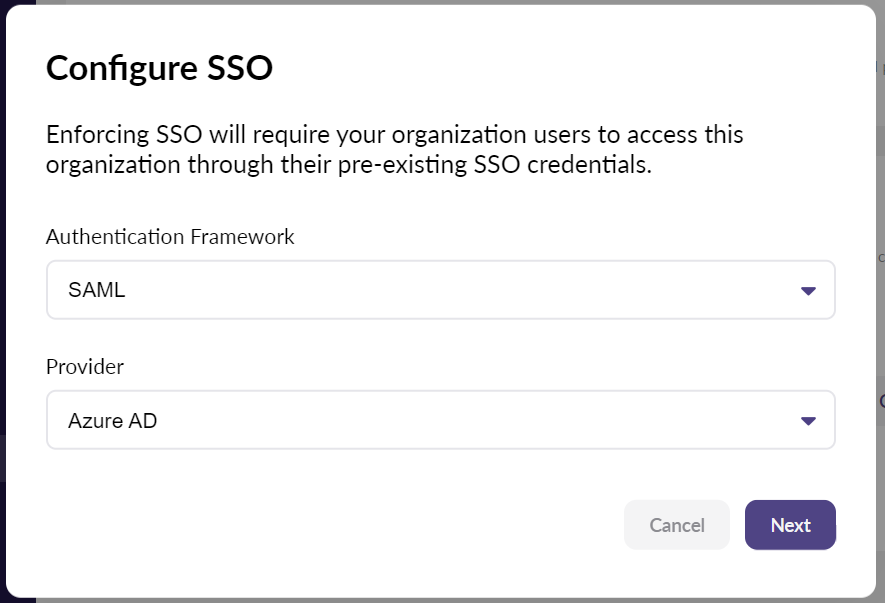Click the dimmed background strip right of dialog
This screenshot has height=603, width=885.
[880, 302]
